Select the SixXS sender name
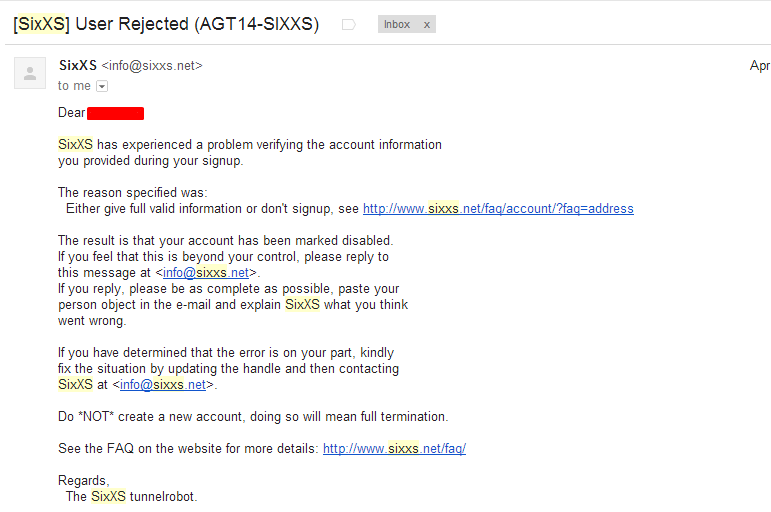Image resolution: width=771 pixels, height=512 pixels. [x=78, y=65]
